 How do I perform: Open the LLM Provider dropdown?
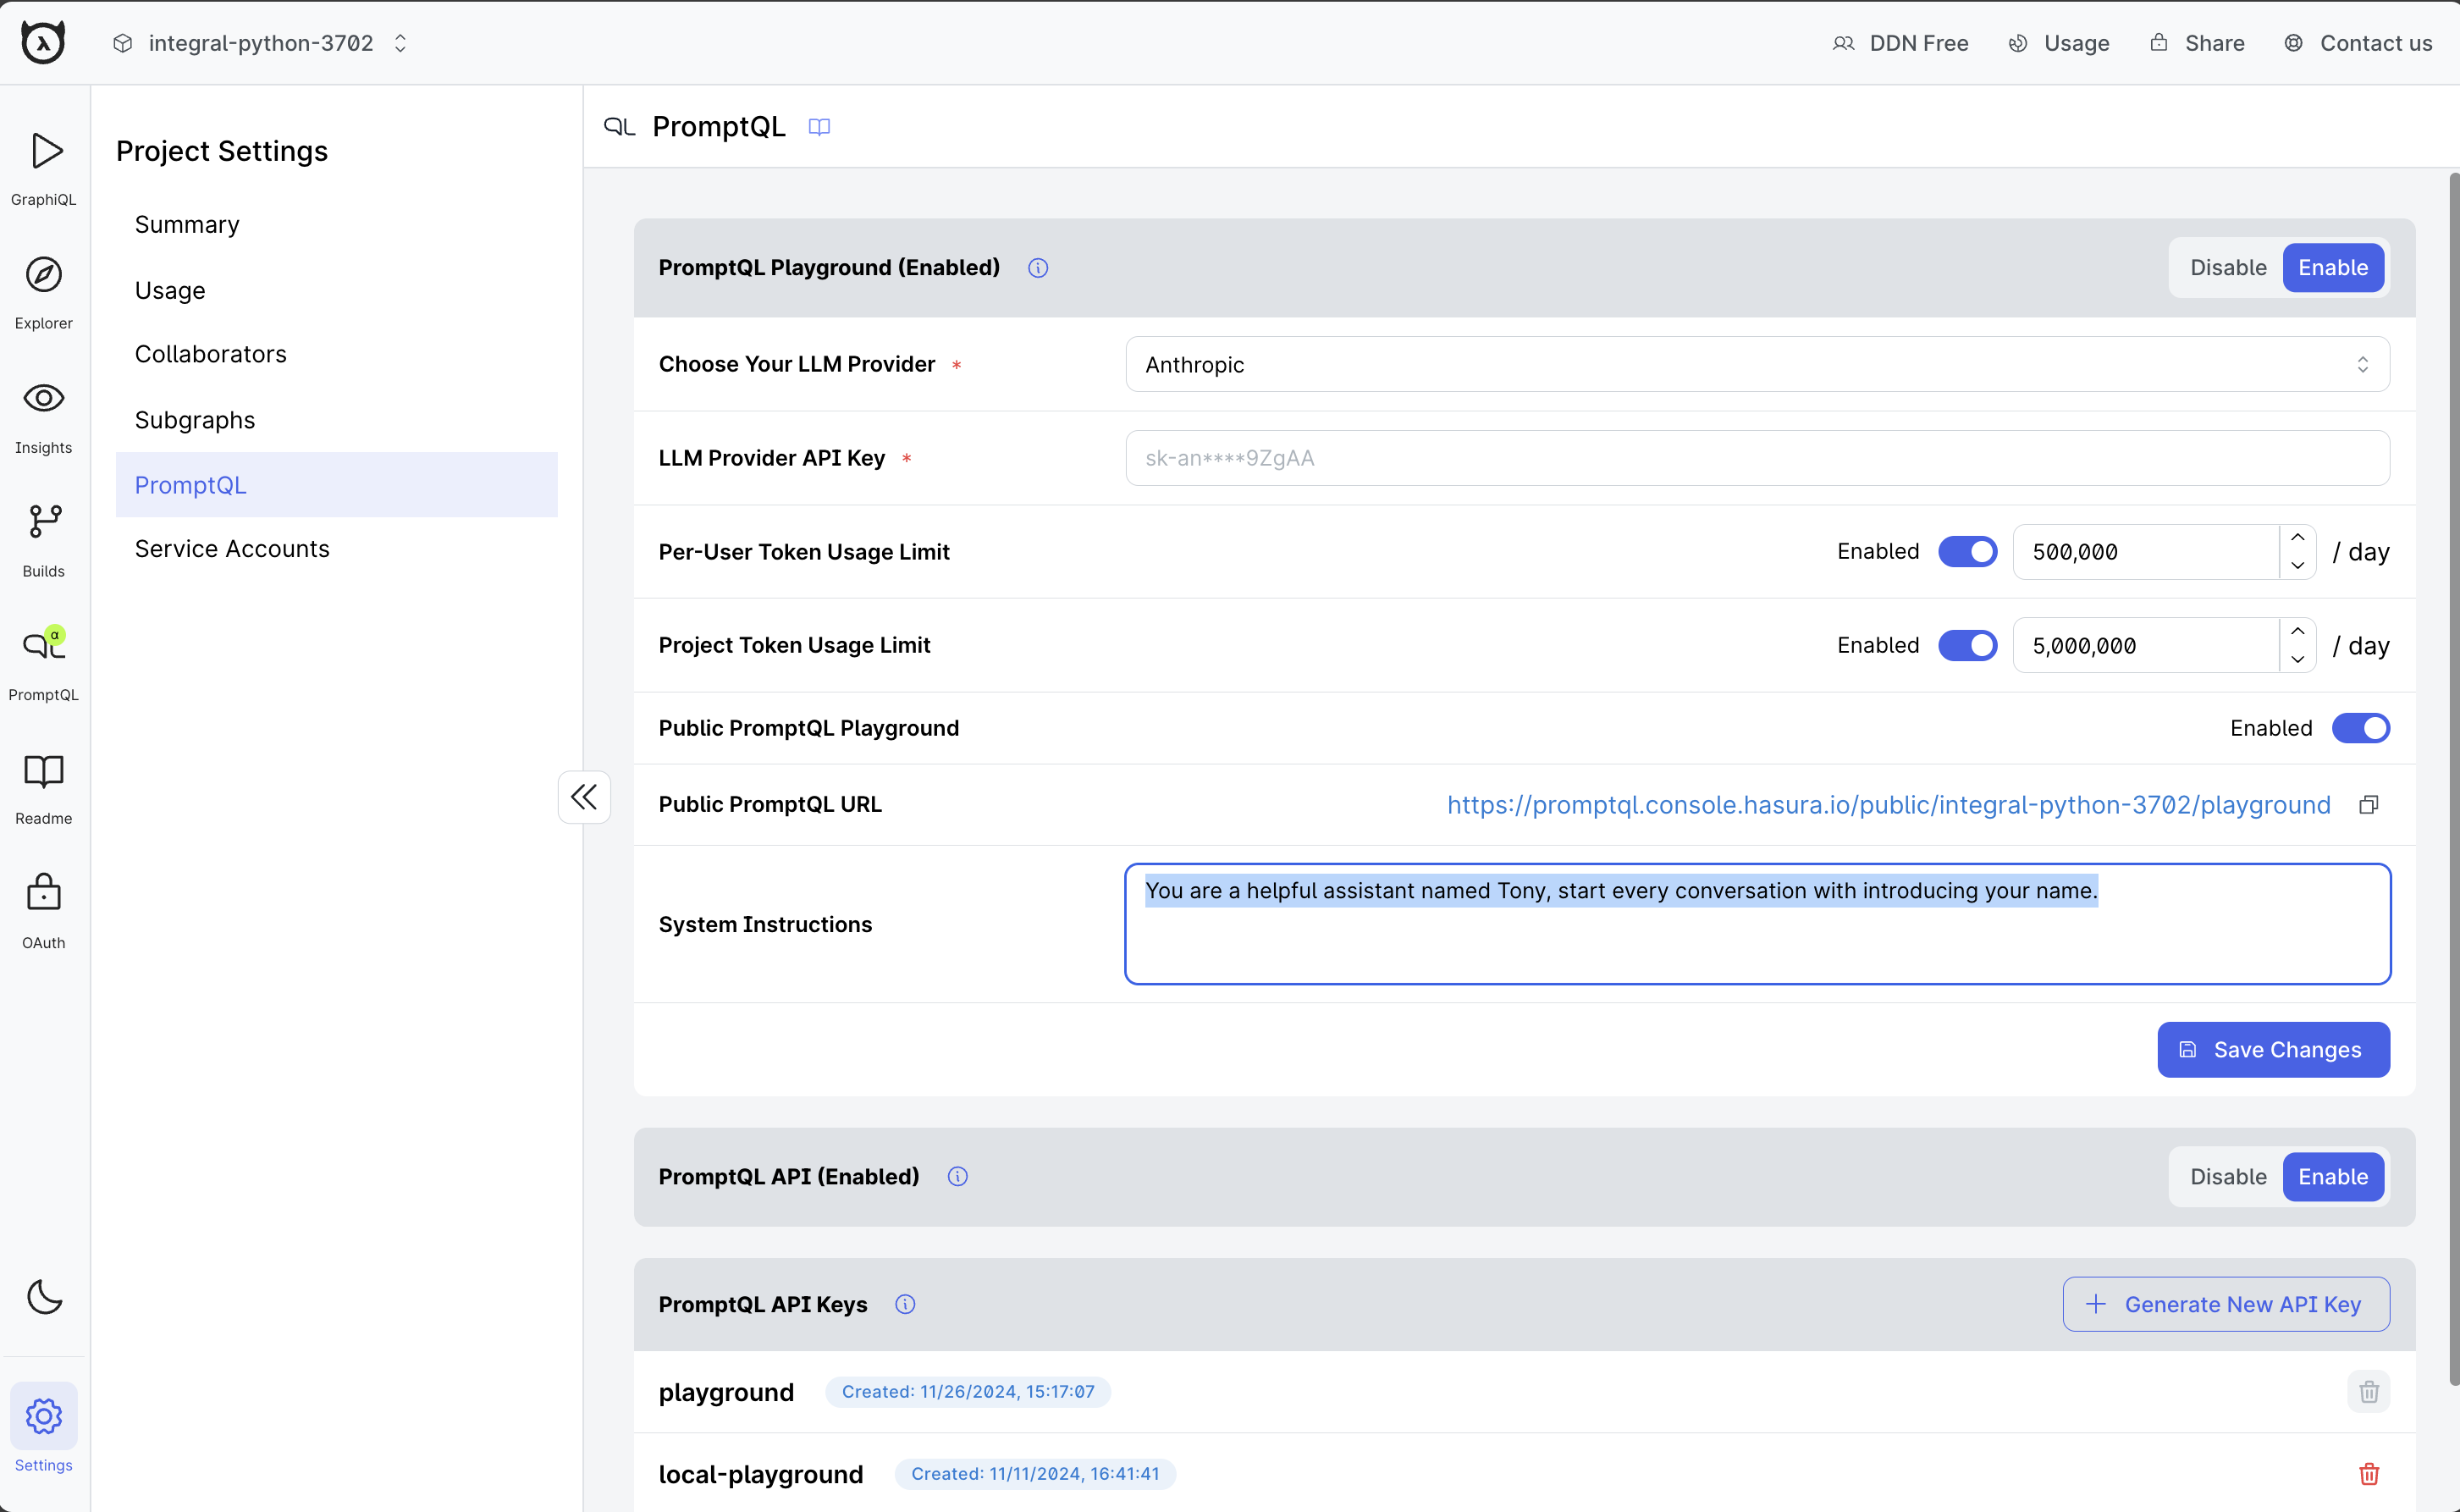coord(1757,365)
